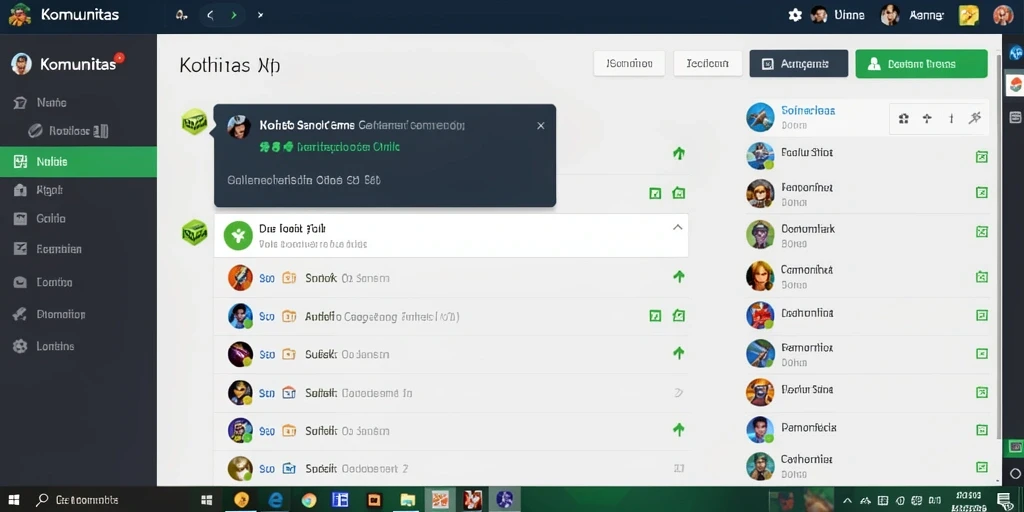Toggle green square icon for Dsohonlioa

[x=981, y=315]
